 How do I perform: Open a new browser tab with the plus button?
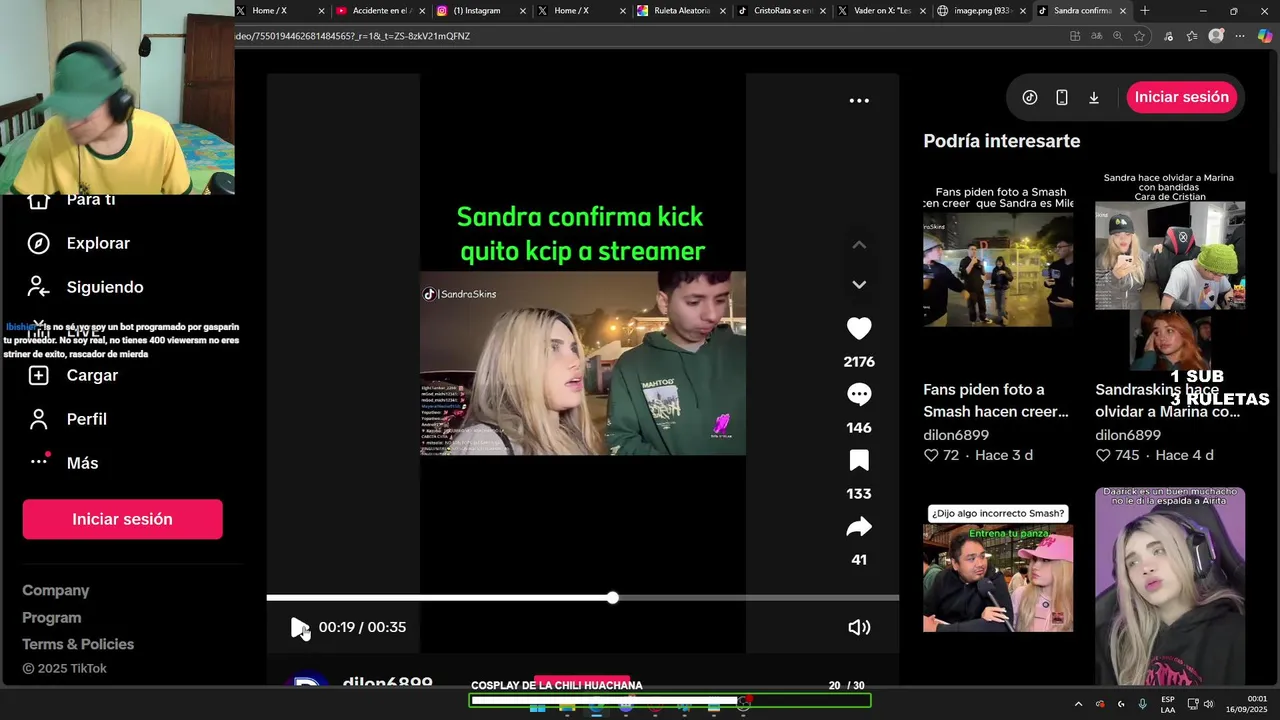pos(1145,11)
